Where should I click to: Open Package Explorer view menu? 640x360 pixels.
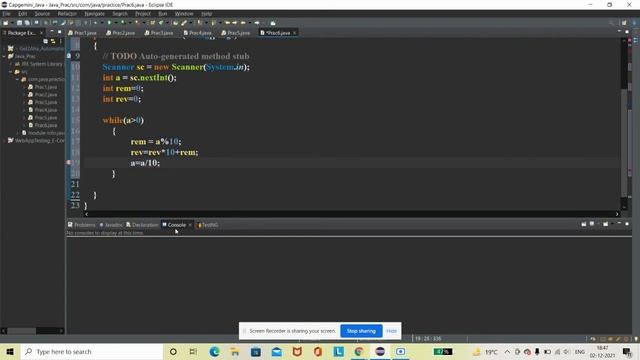click(x=60, y=41)
